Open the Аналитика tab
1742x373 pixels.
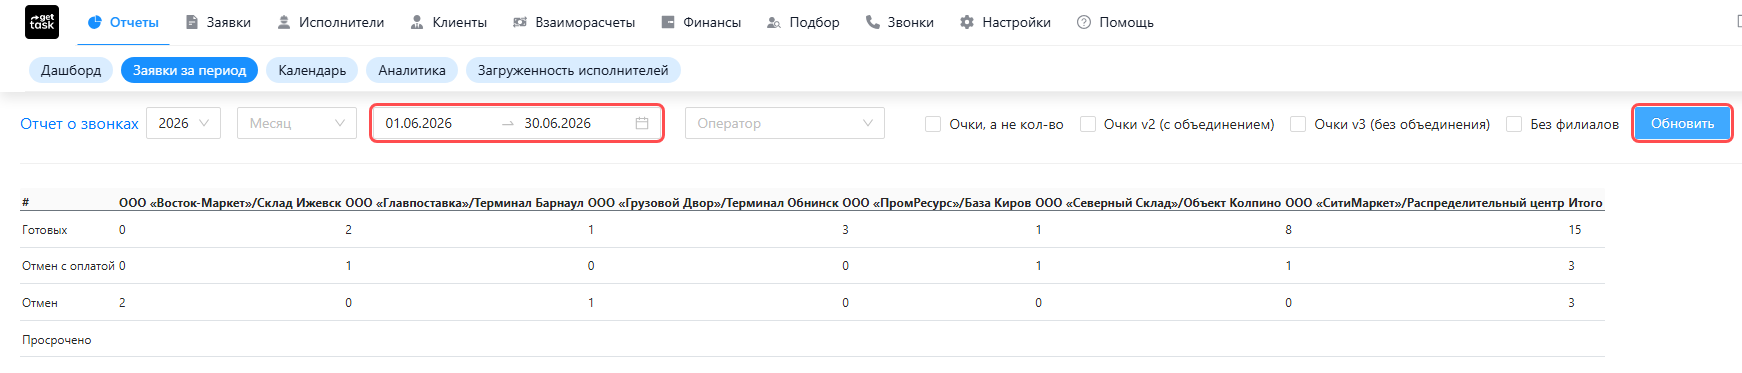[x=412, y=70]
